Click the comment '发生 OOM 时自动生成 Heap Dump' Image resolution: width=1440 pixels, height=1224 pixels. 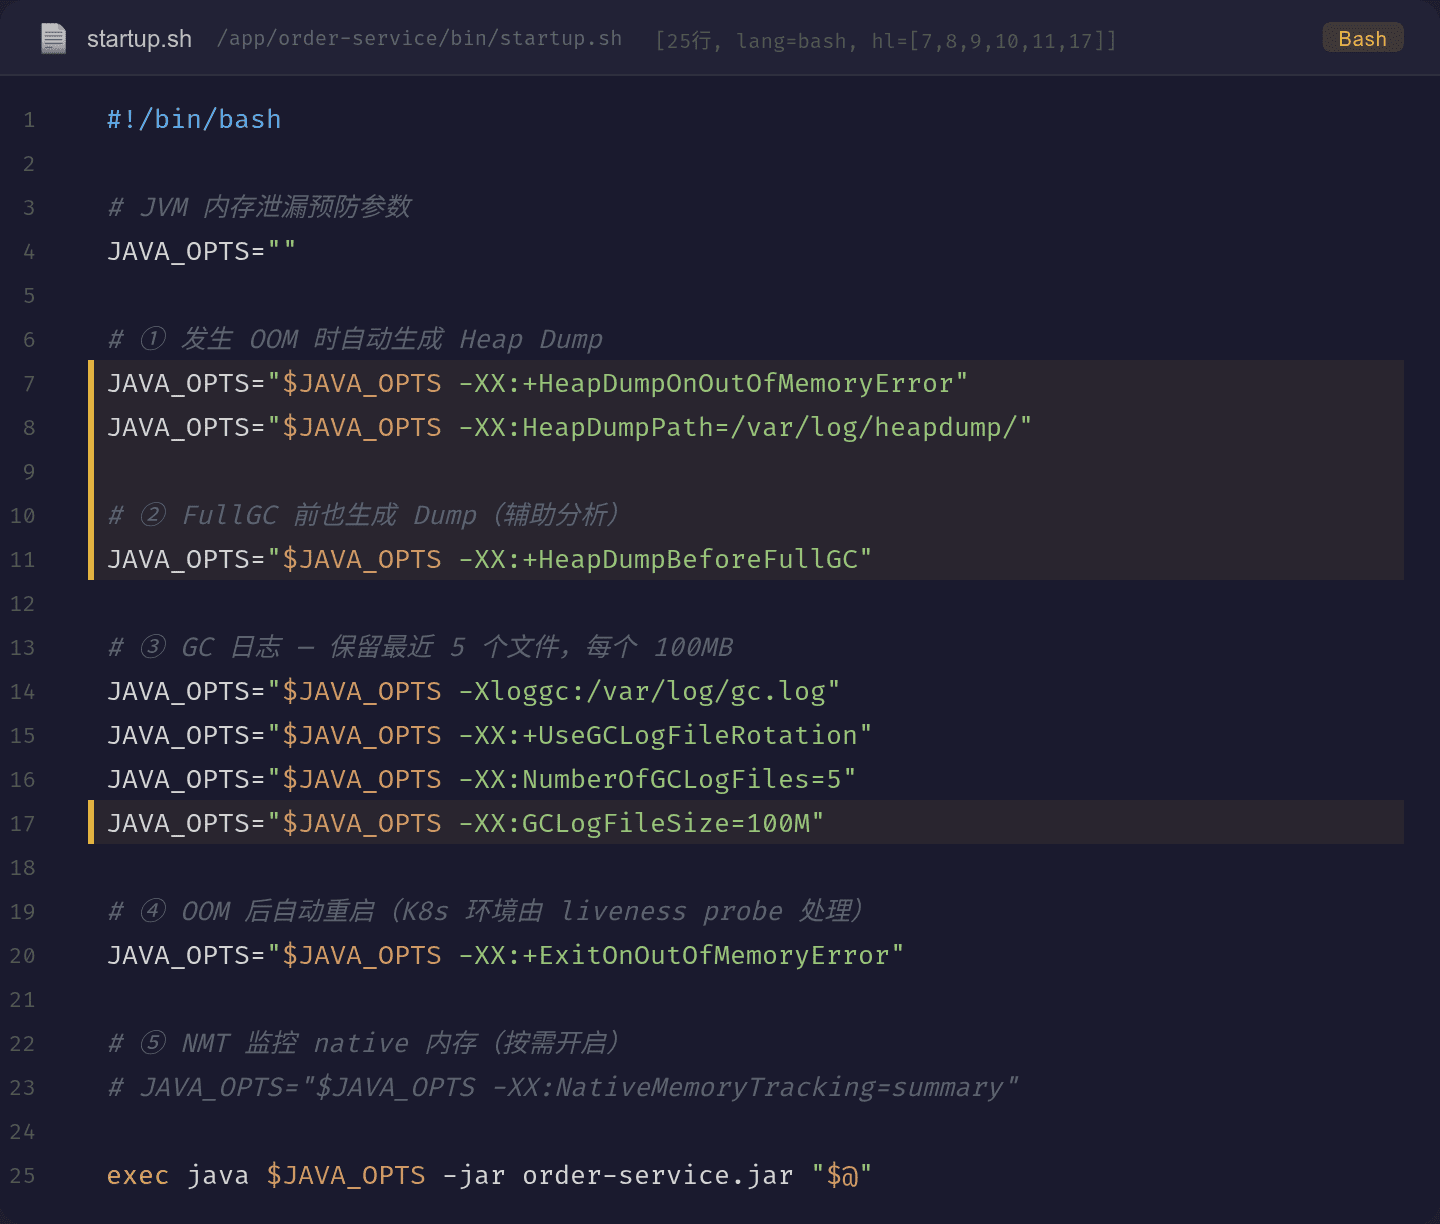(x=392, y=339)
